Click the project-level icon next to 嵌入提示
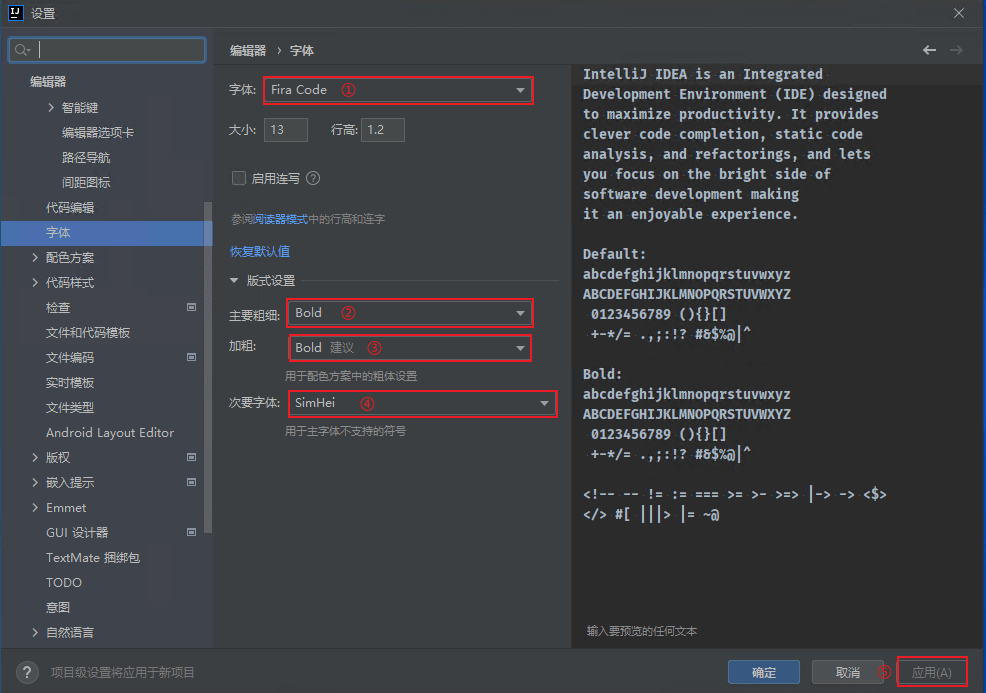The width and height of the screenshot is (986, 693). pyautogui.click(x=192, y=482)
